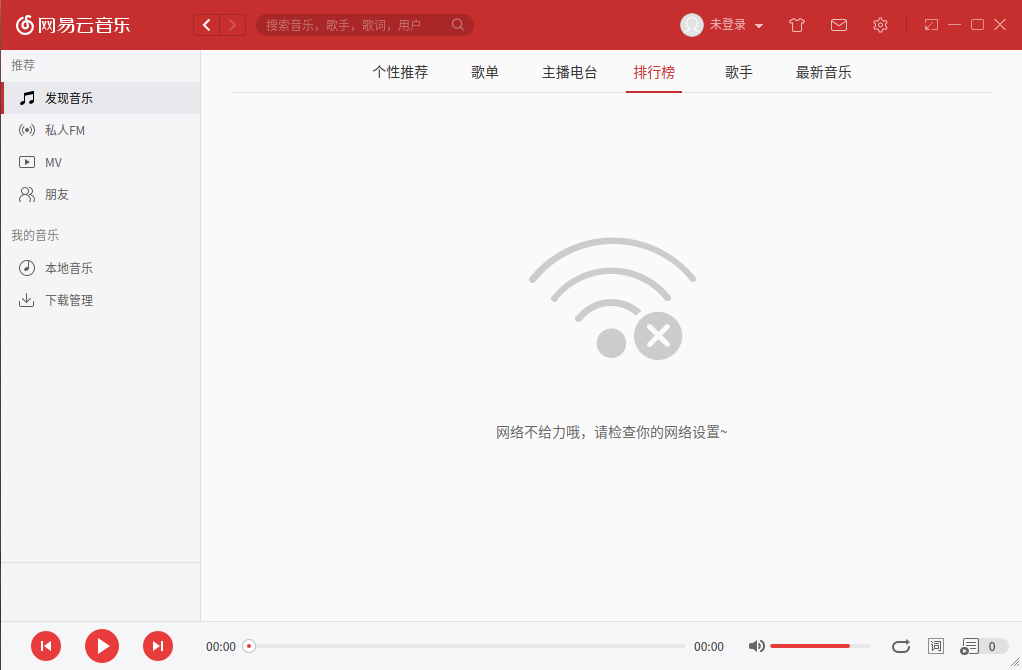Select 发现音乐 in the sidebar

pyautogui.click(x=68, y=97)
